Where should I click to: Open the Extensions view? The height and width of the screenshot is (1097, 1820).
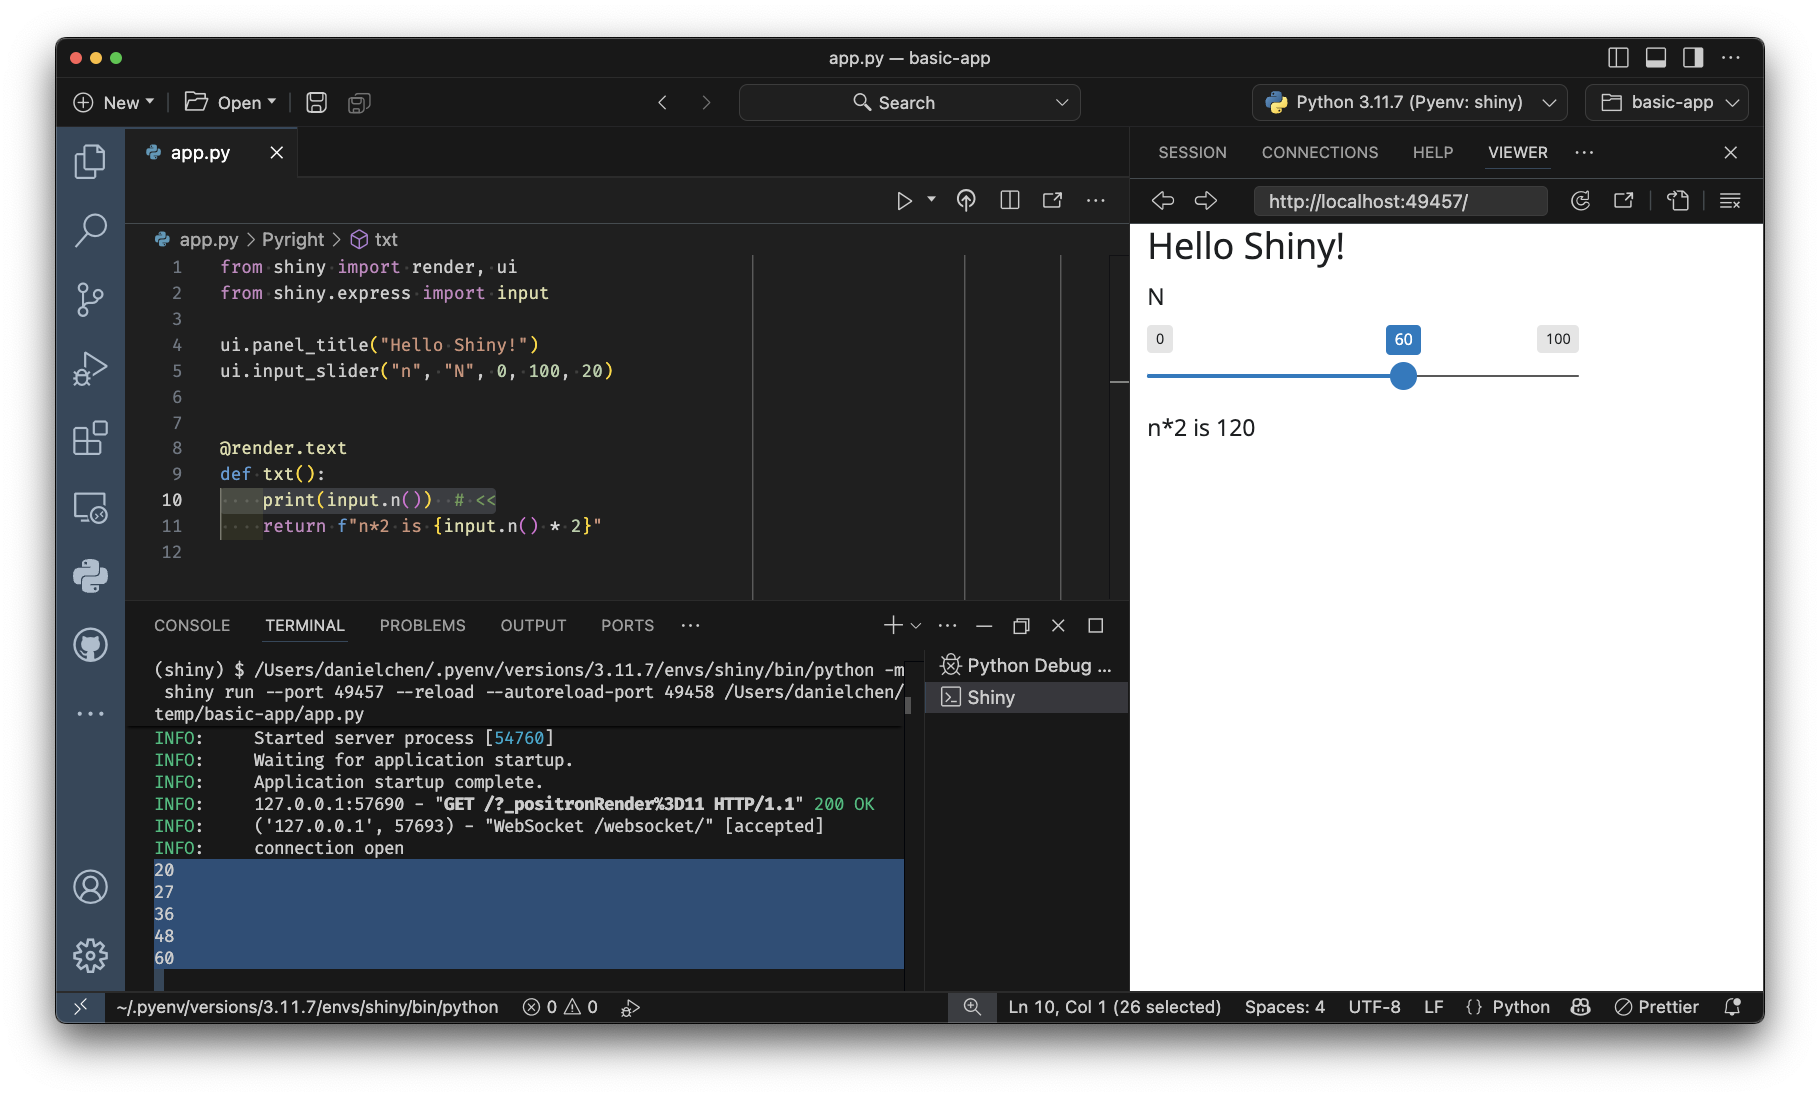[x=90, y=438]
